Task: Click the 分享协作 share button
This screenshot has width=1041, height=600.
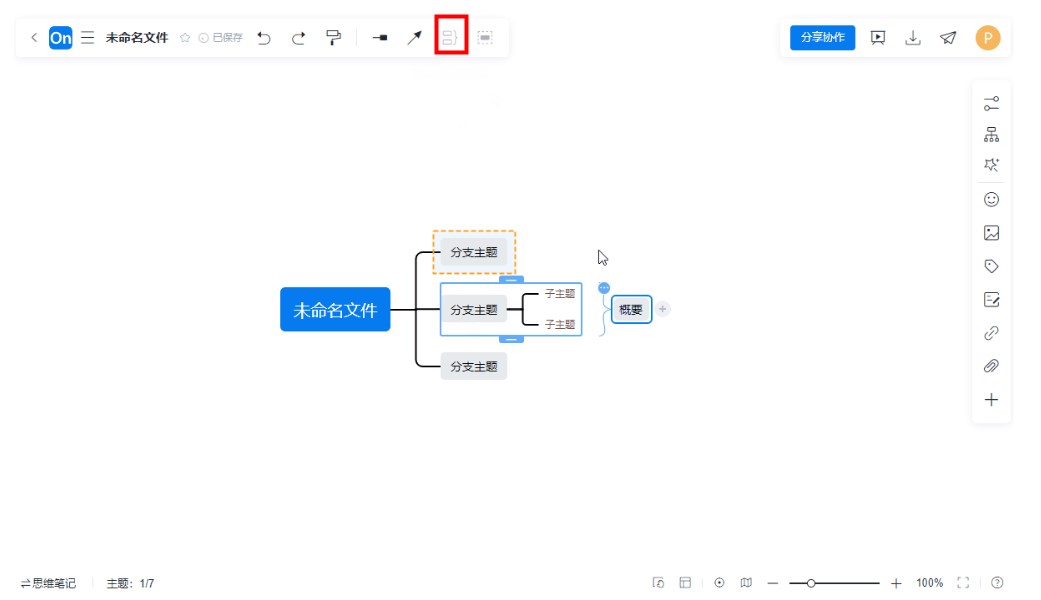Action: pos(822,38)
